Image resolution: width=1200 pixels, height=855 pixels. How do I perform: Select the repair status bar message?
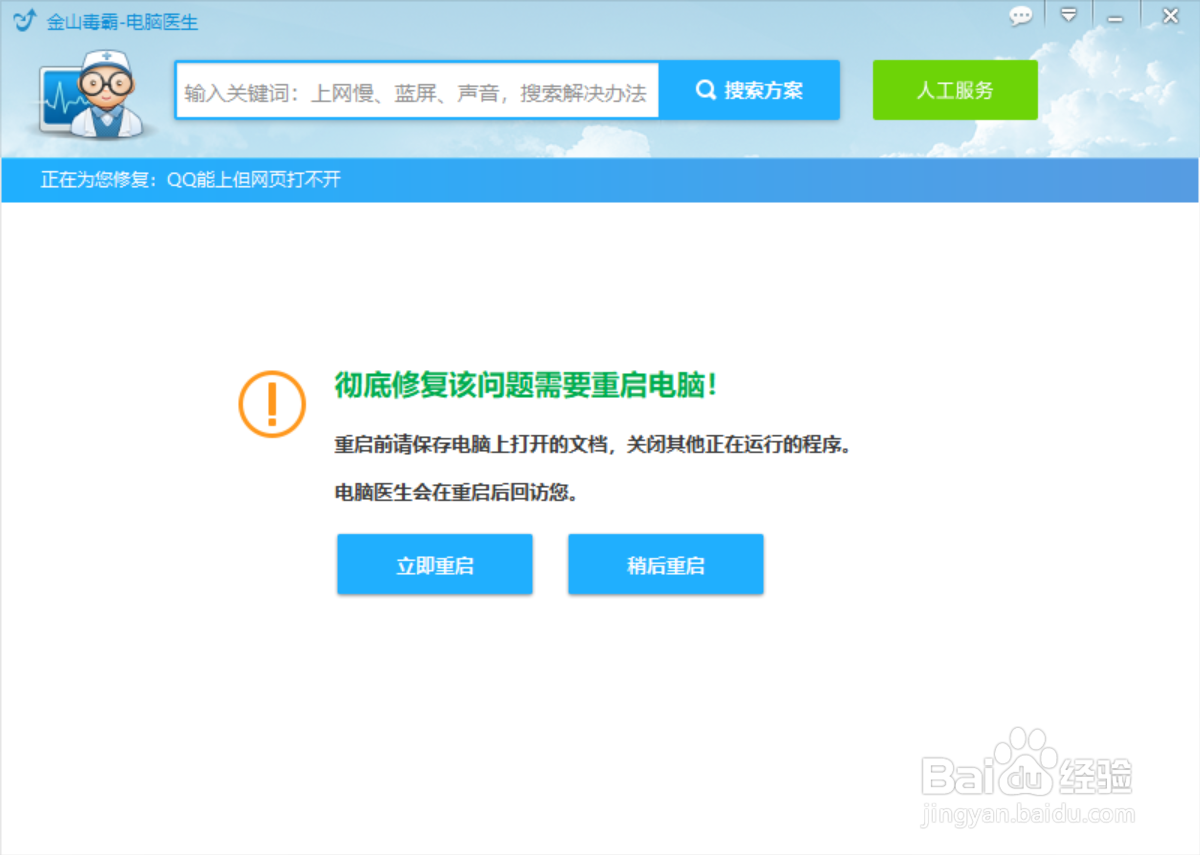tap(190, 180)
